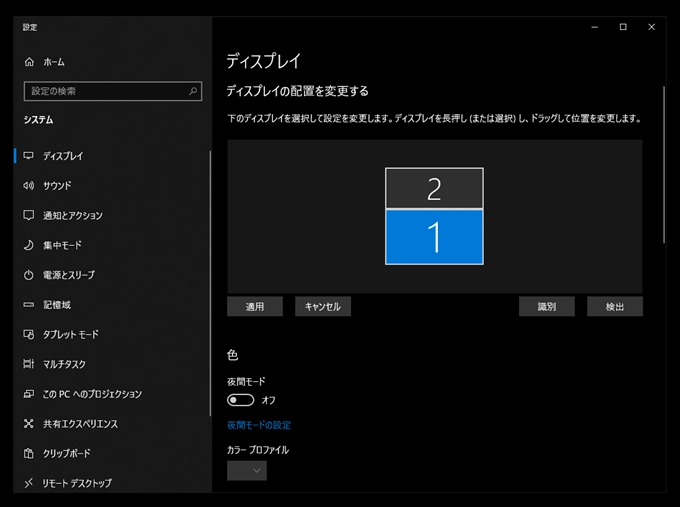Click the 共有エクスペリエンス cross icon
The width and height of the screenshot is (680, 507).
click(x=29, y=424)
